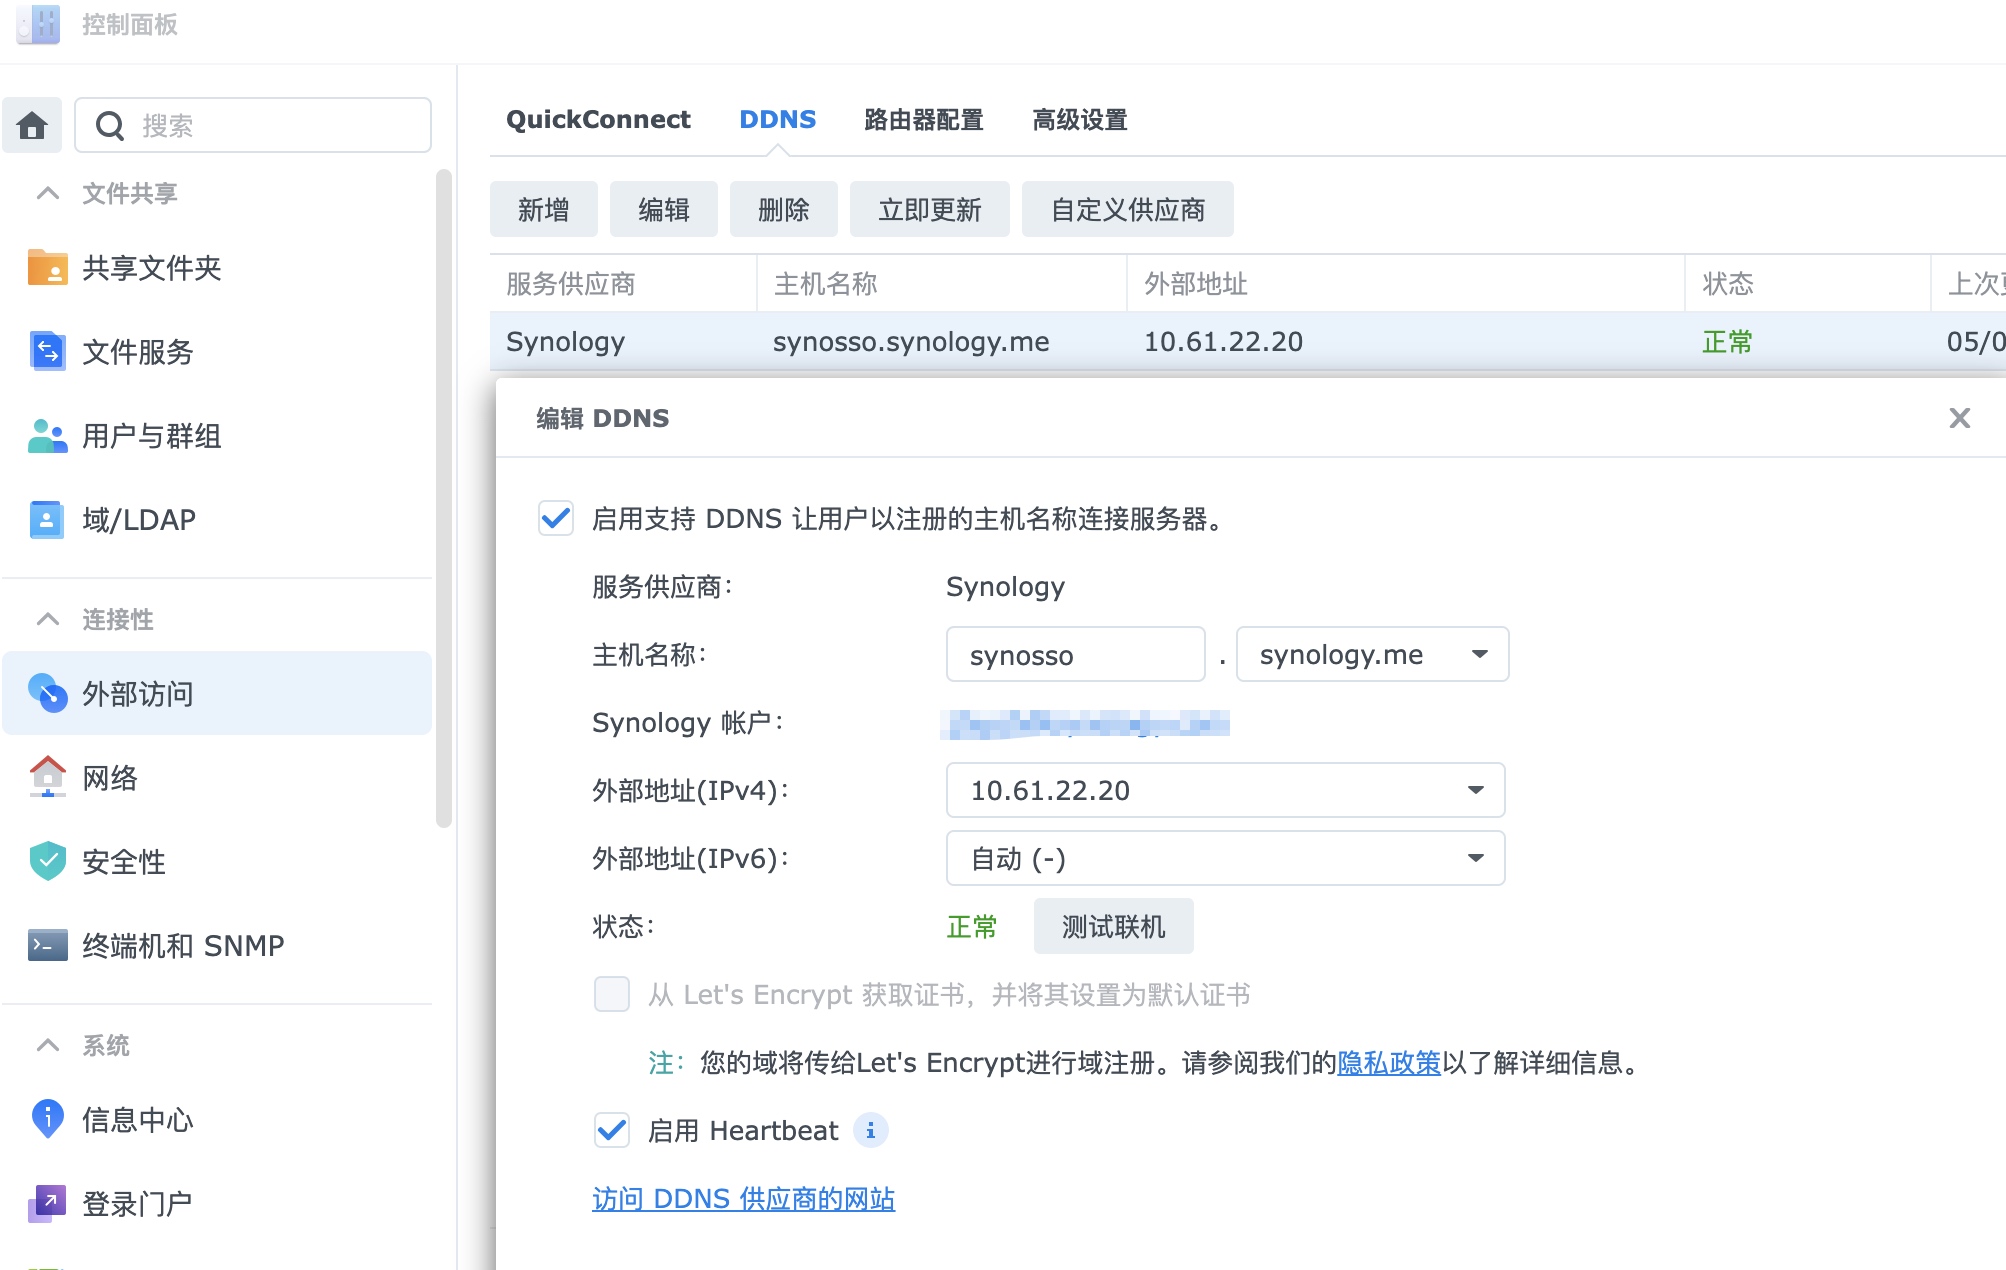Click the Service Provider column header (服务供应商)
This screenshot has width=2006, height=1270.
[x=622, y=284]
